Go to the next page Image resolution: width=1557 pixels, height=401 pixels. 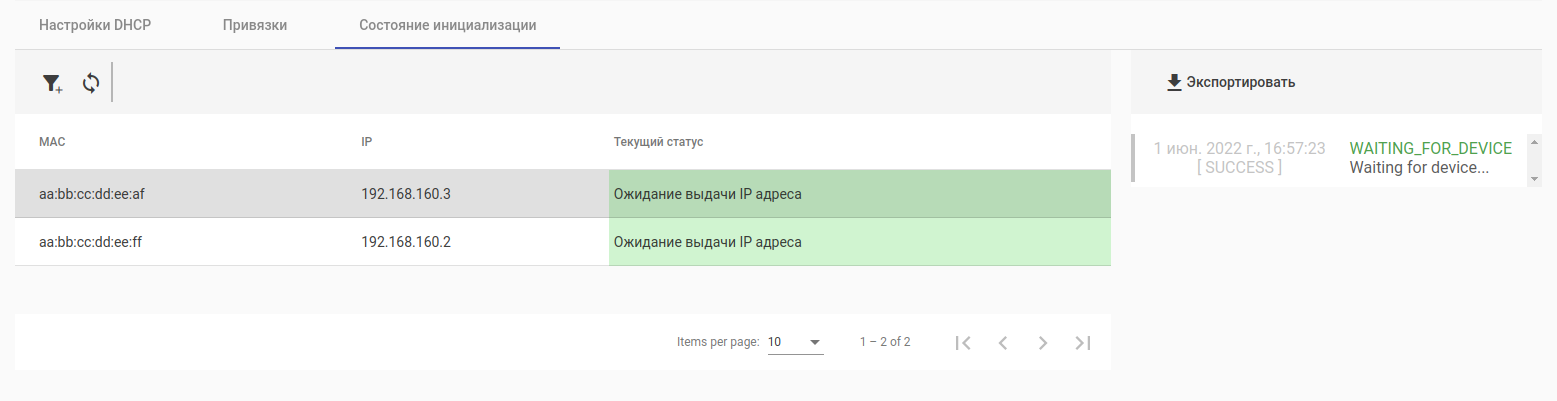click(x=1043, y=342)
